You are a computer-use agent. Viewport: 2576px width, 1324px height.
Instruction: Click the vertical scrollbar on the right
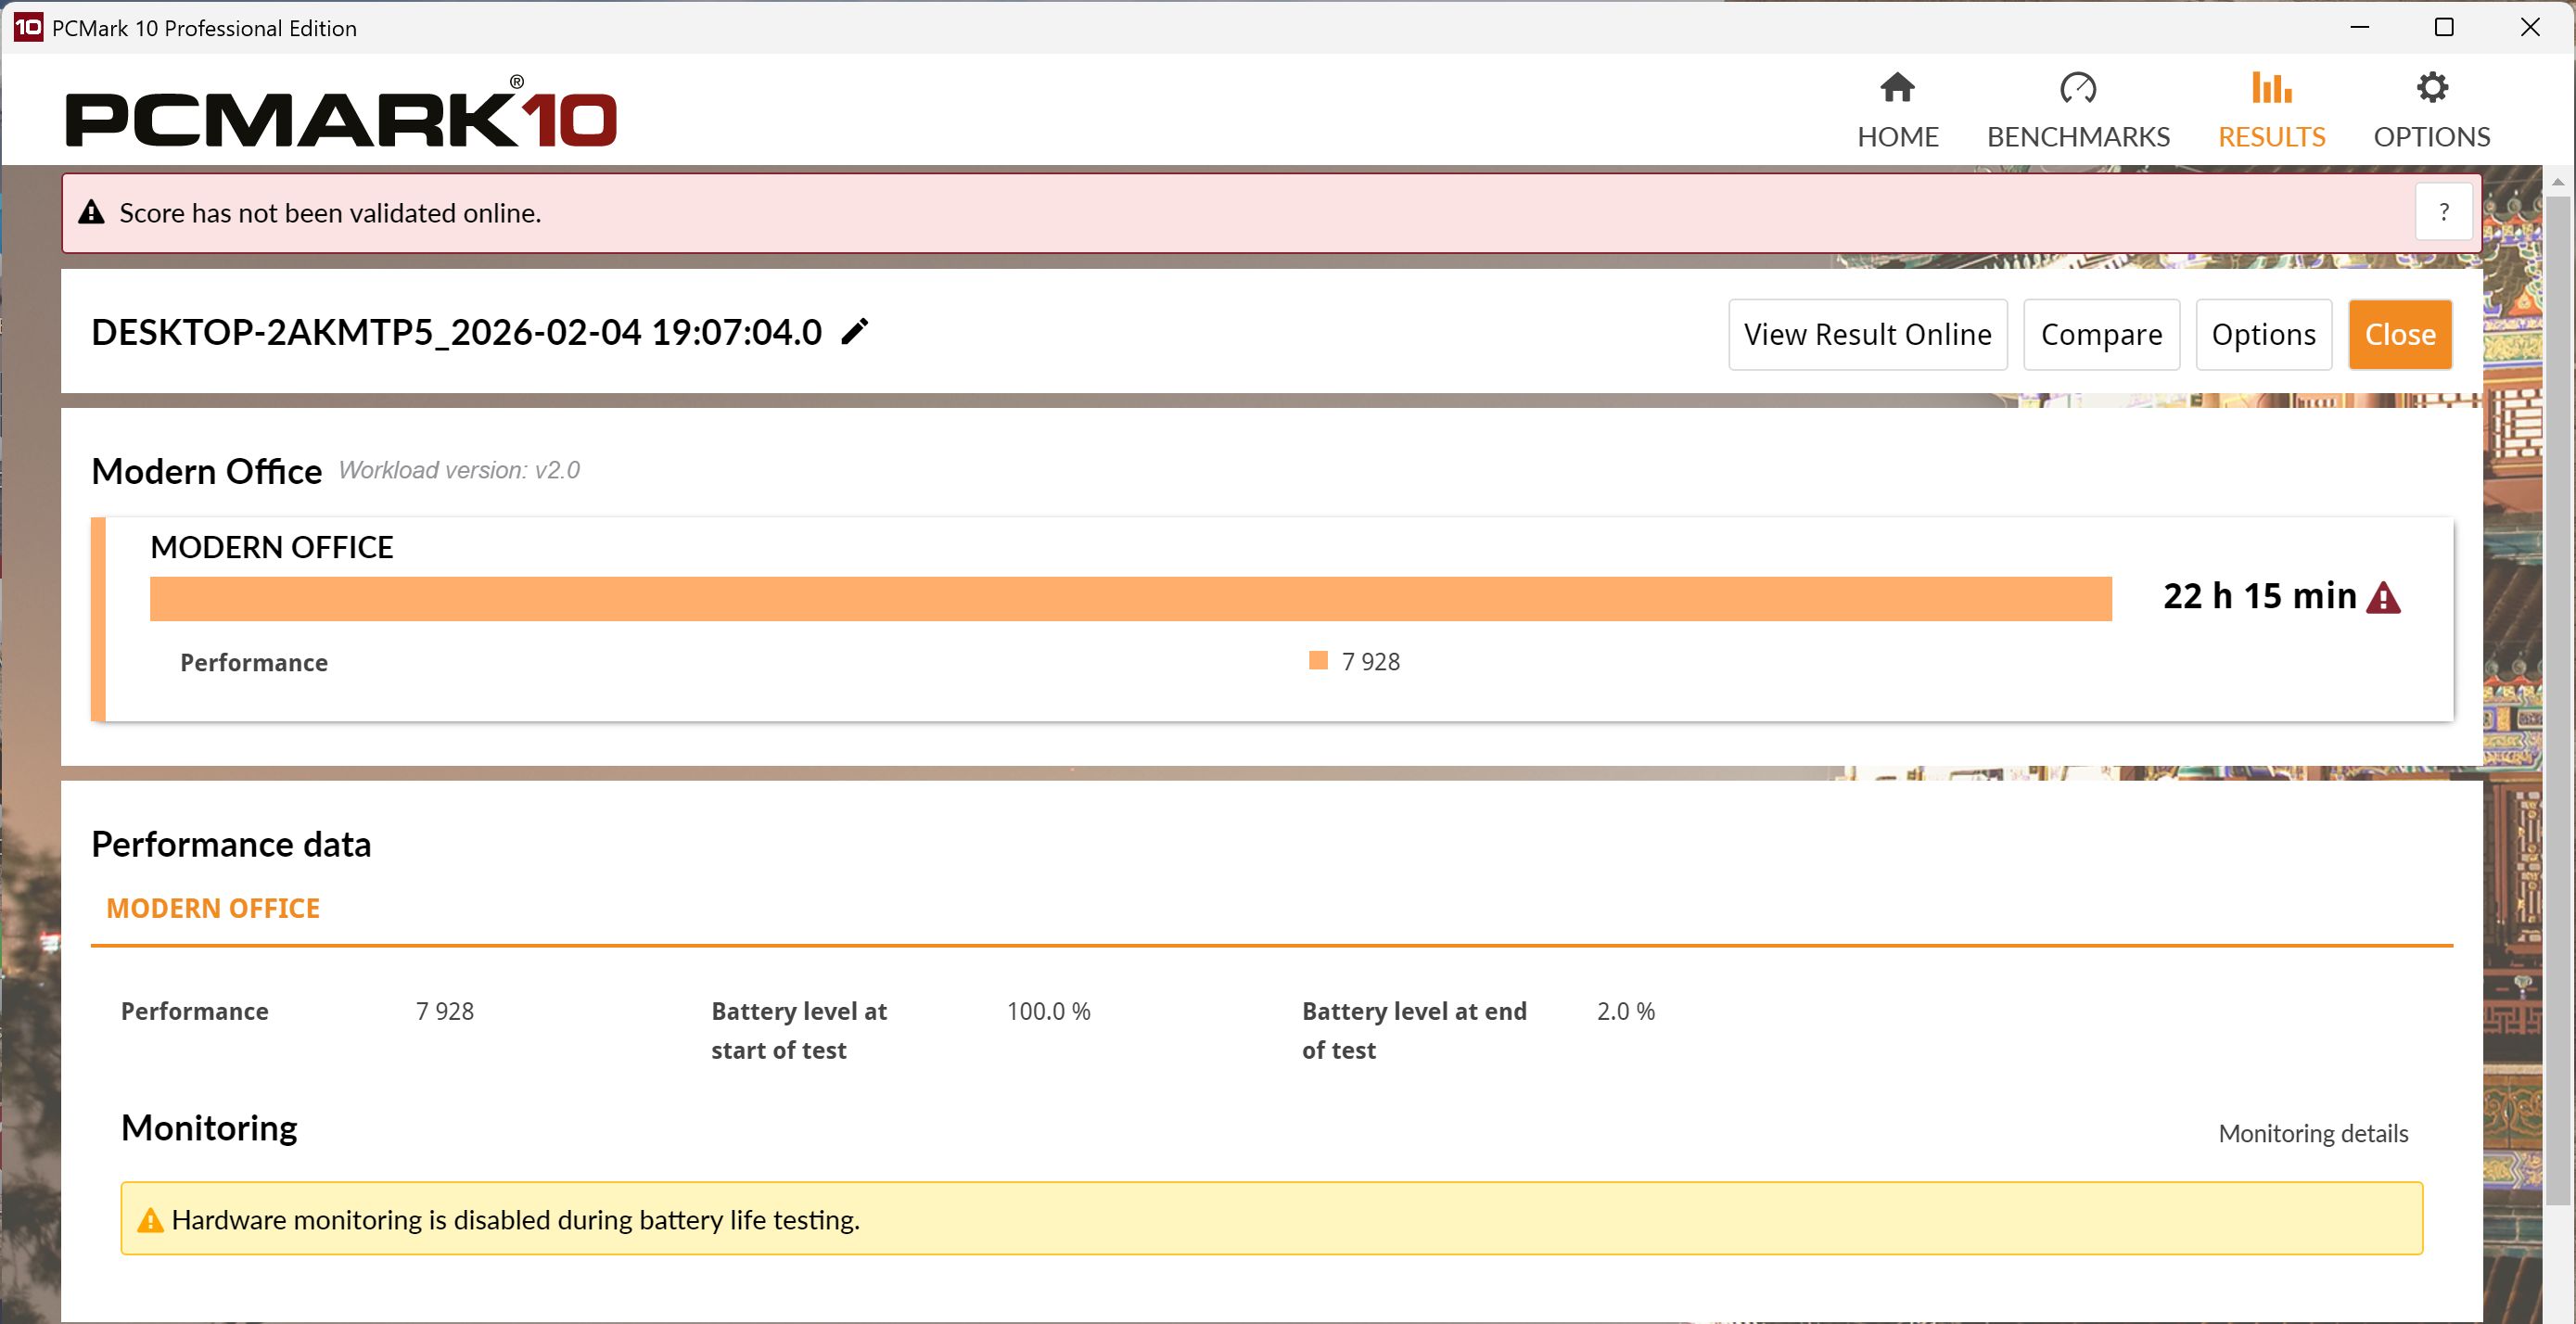(2557, 700)
